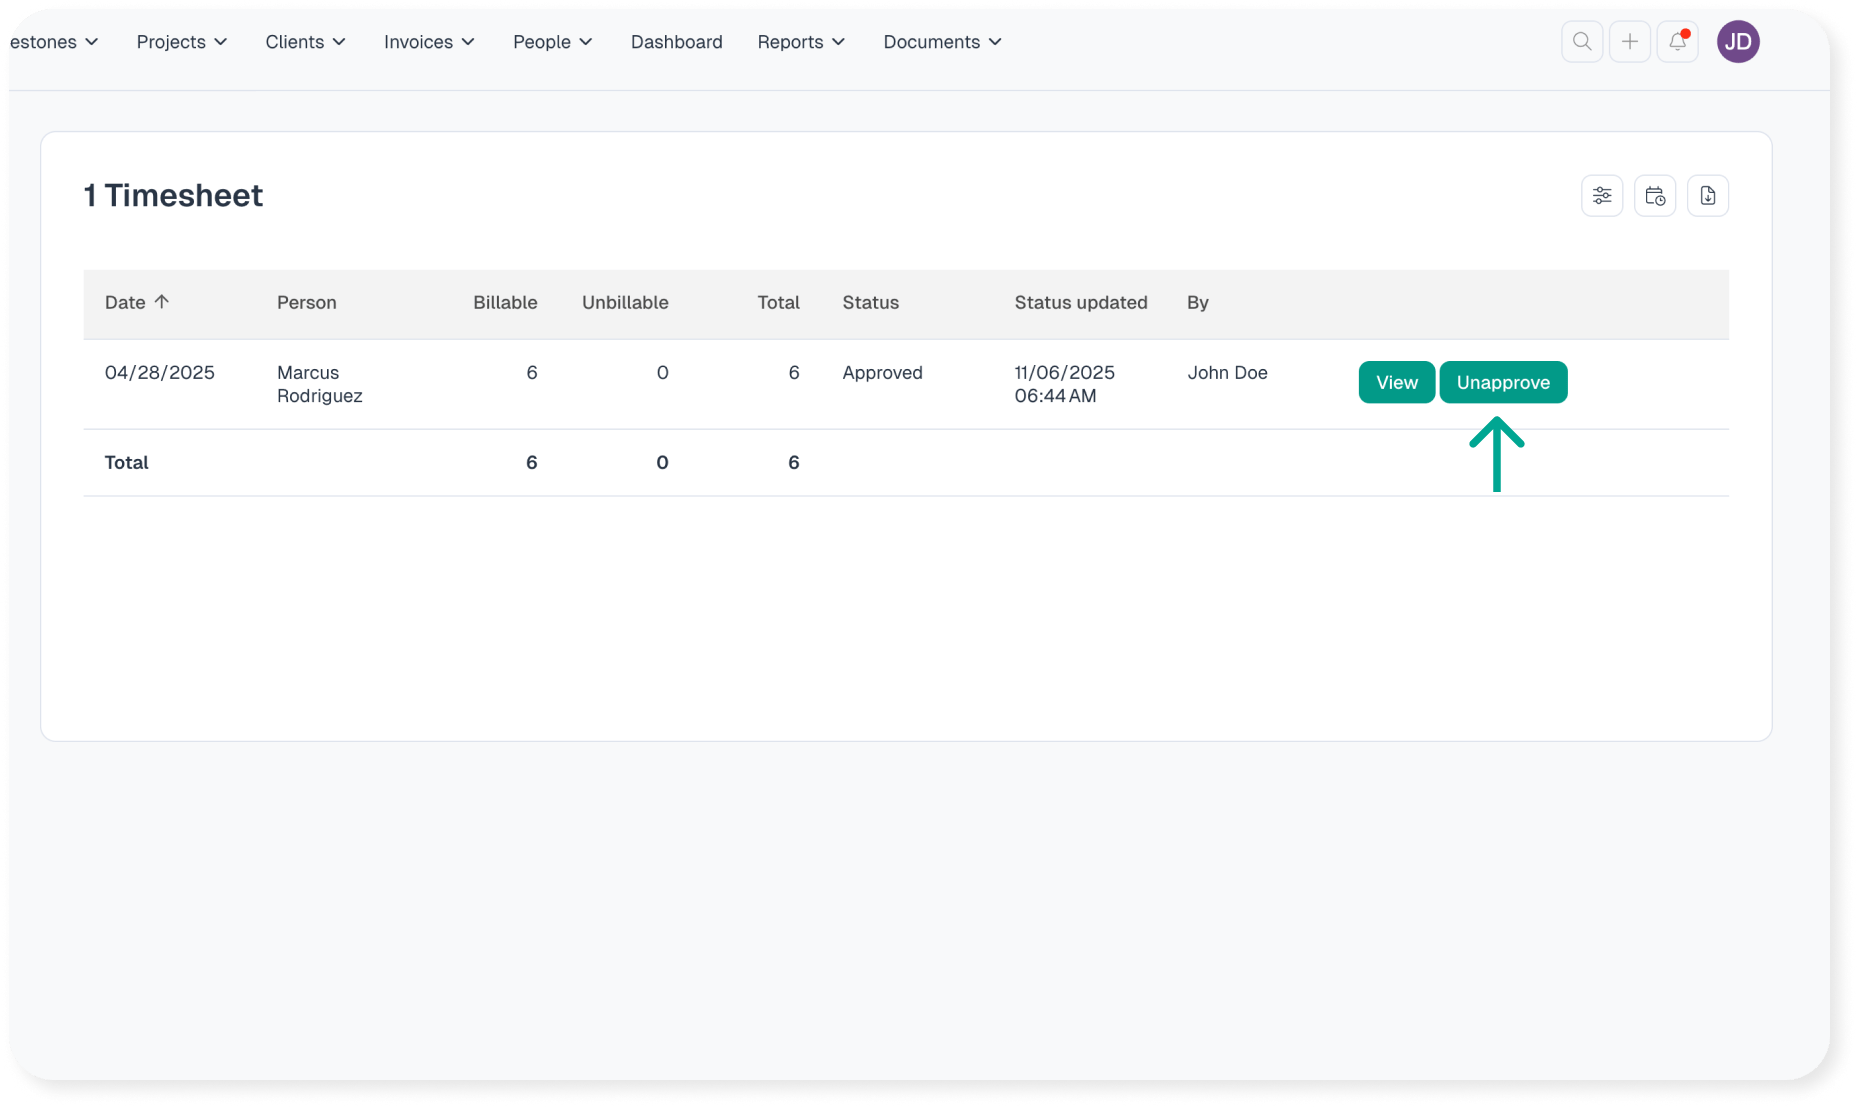Go to the Dashboard nav item

(x=676, y=42)
